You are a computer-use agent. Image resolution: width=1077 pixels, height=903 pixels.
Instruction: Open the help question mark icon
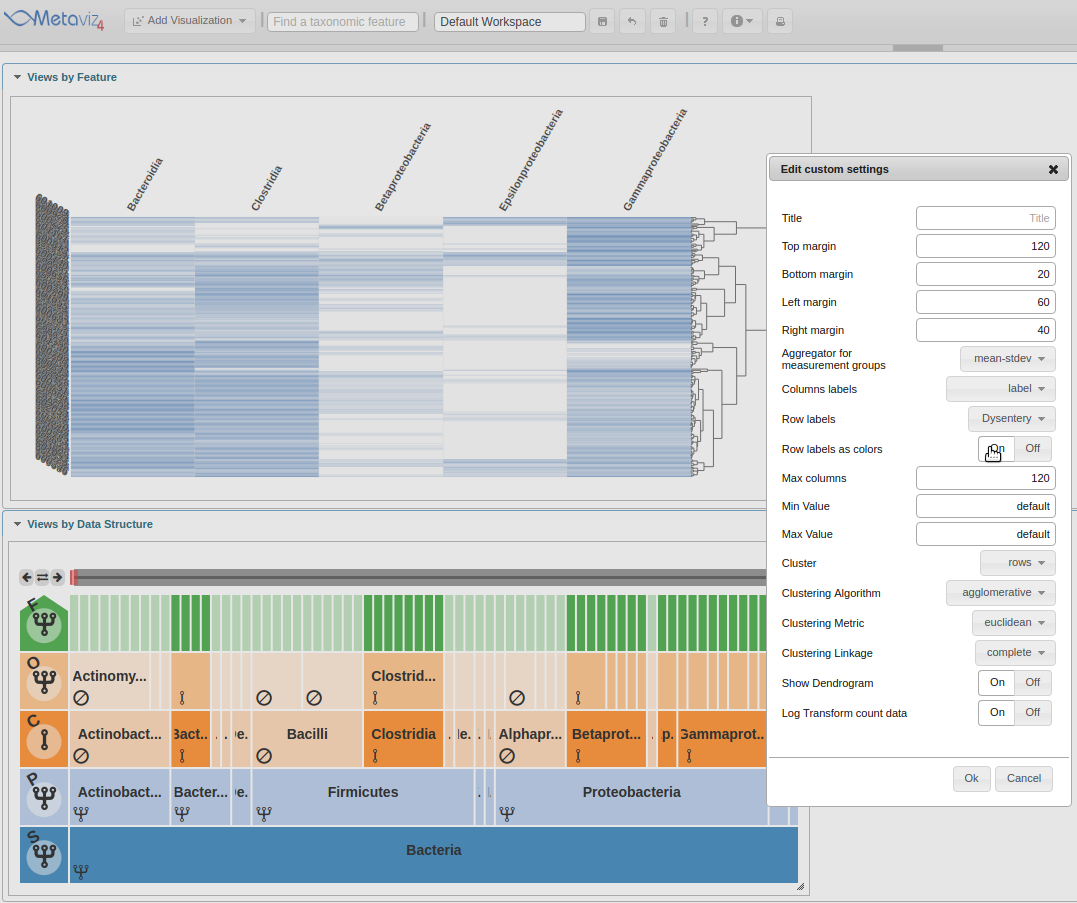point(705,21)
